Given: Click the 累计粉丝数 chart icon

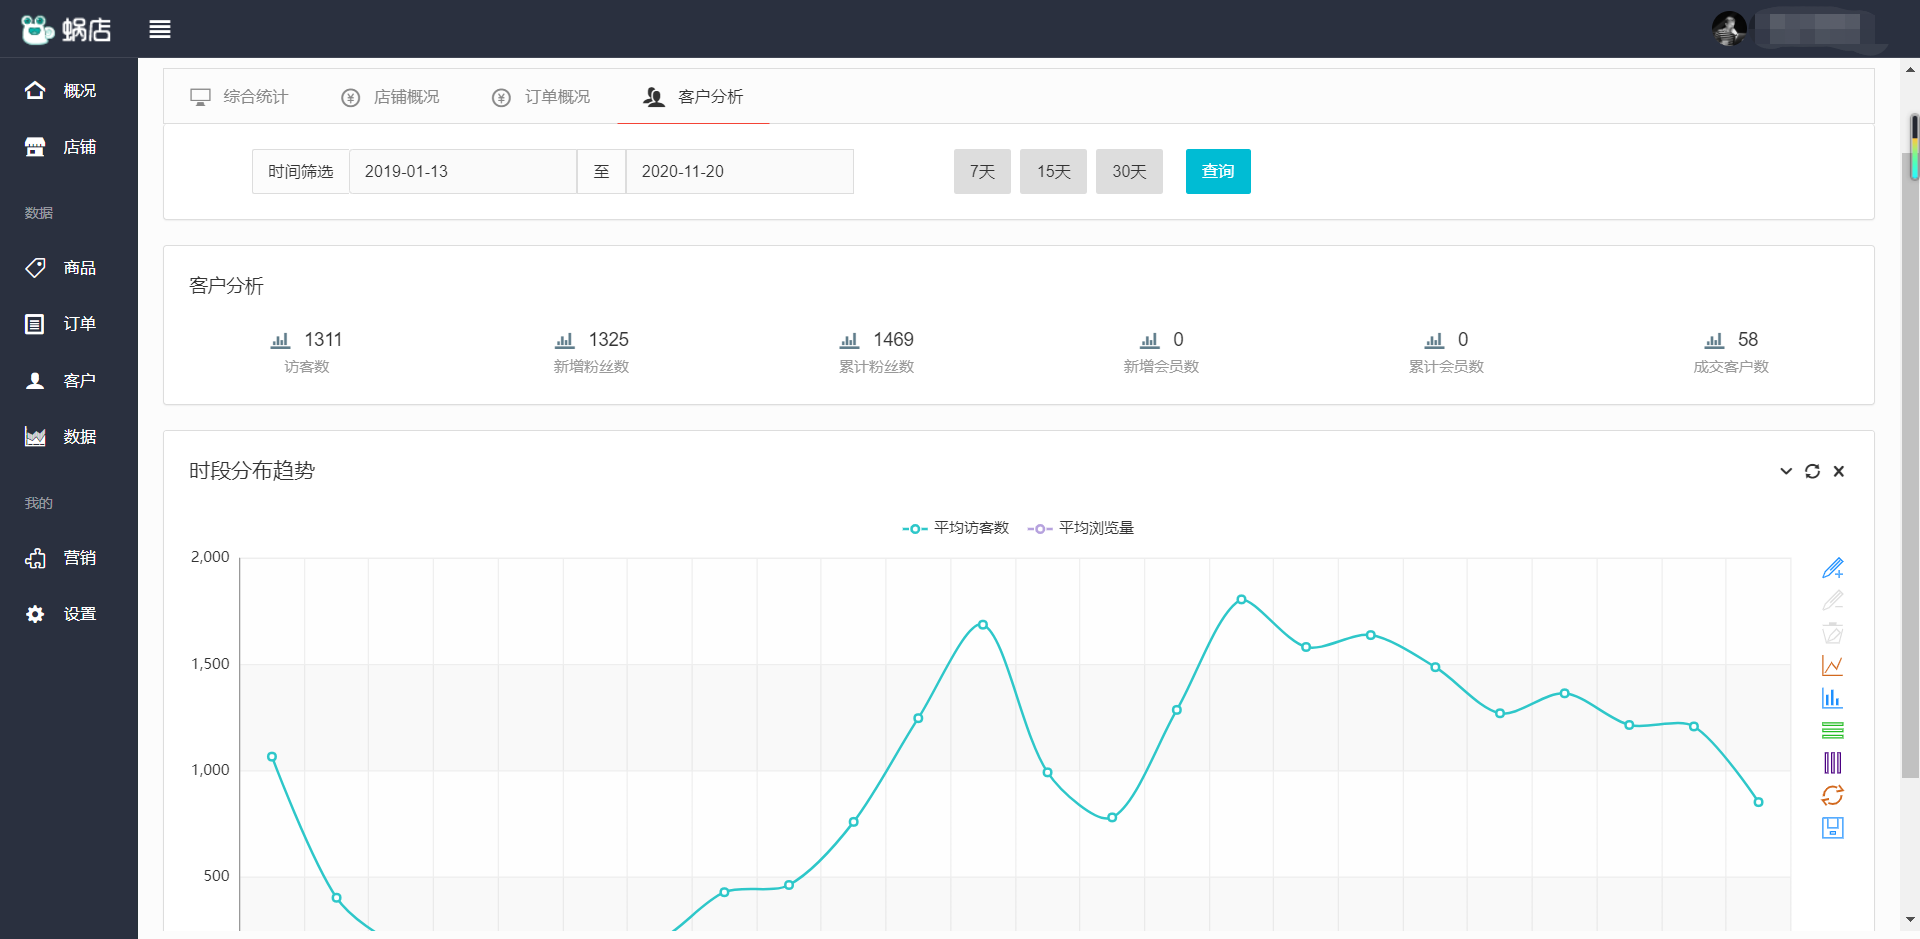Looking at the screenshot, I should pyautogui.click(x=850, y=341).
